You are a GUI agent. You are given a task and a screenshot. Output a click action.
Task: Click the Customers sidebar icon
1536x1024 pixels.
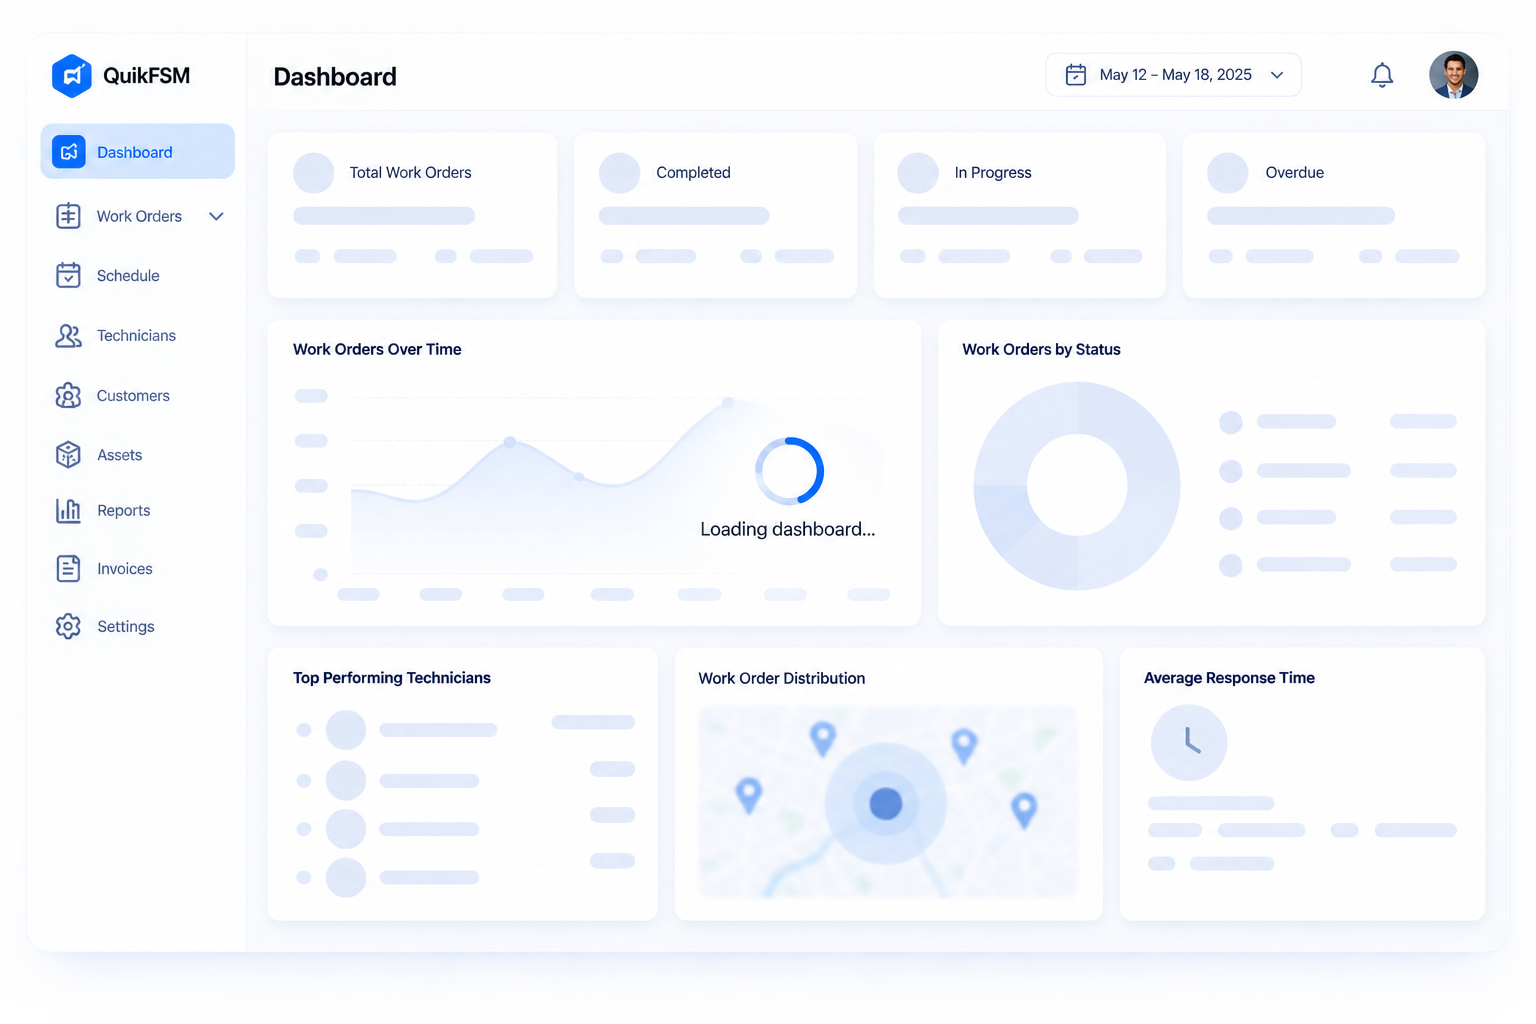pyautogui.click(x=68, y=396)
